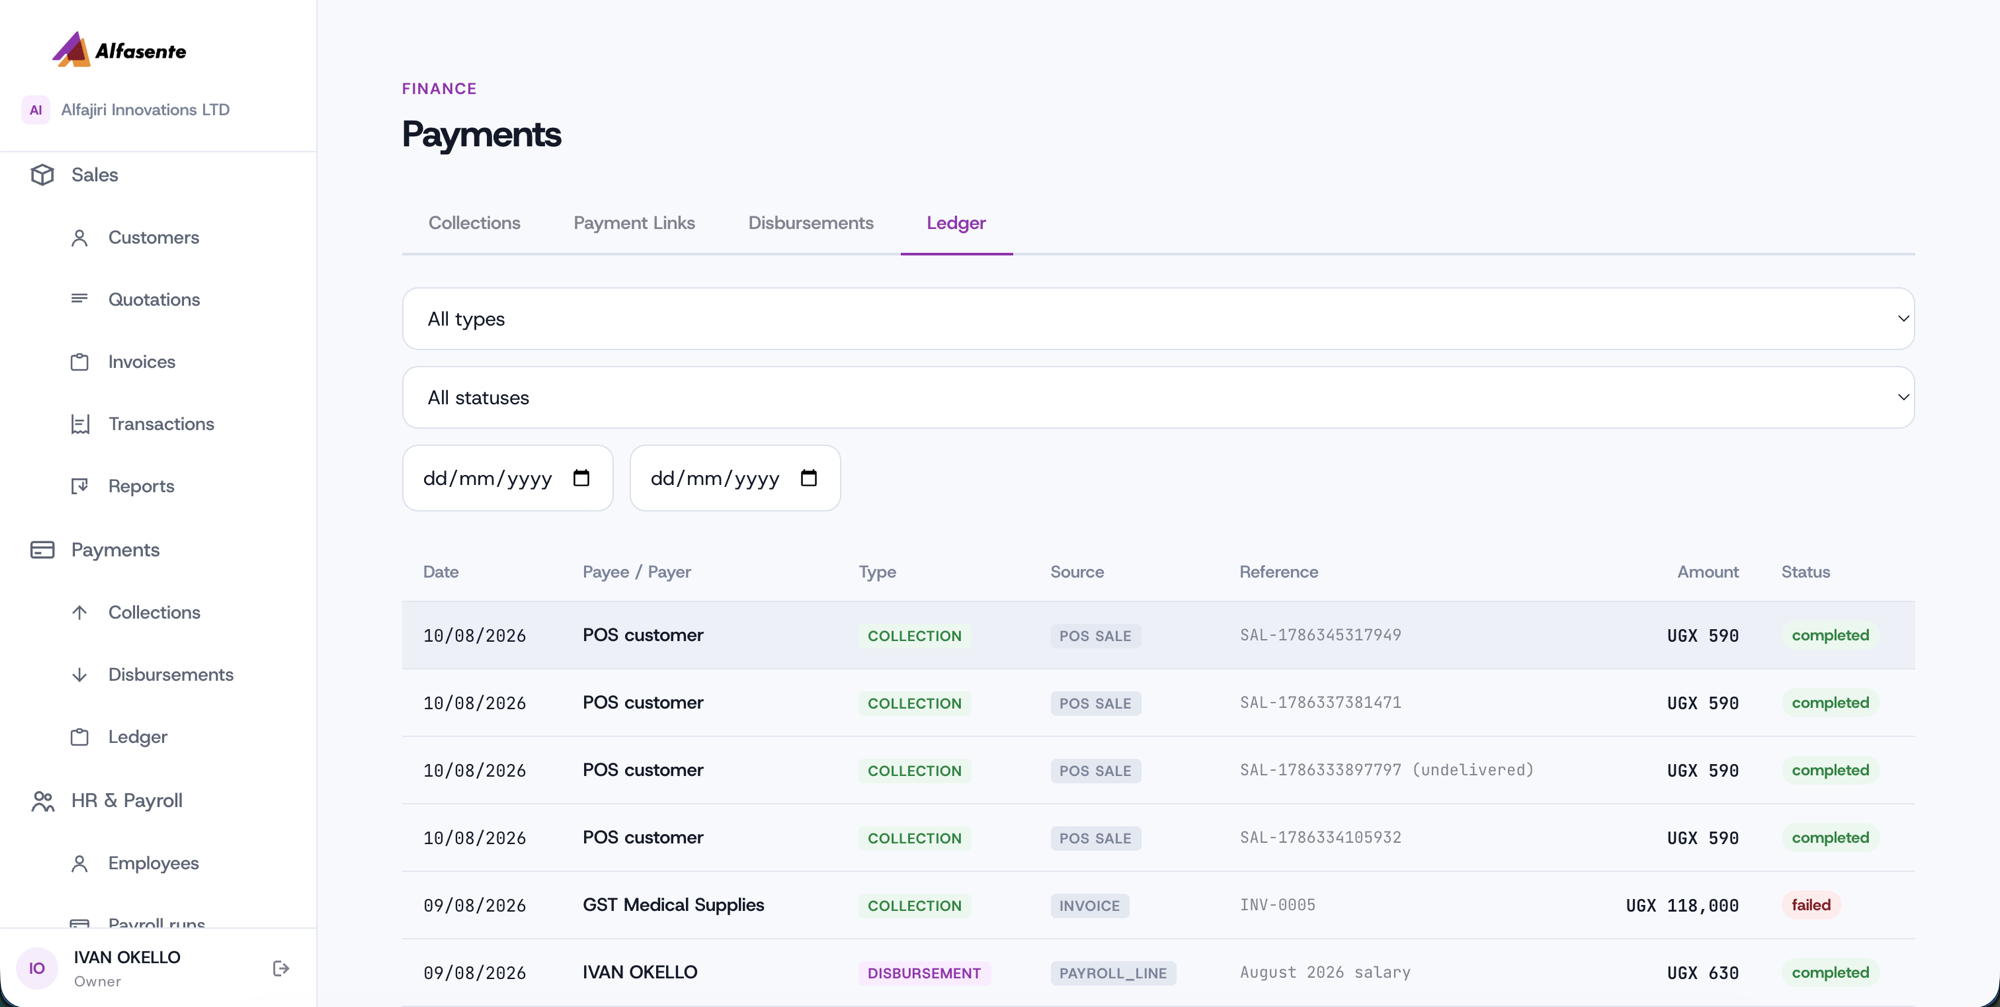
Task: Open Reports in the sidebar
Action: [x=141, y=486]
